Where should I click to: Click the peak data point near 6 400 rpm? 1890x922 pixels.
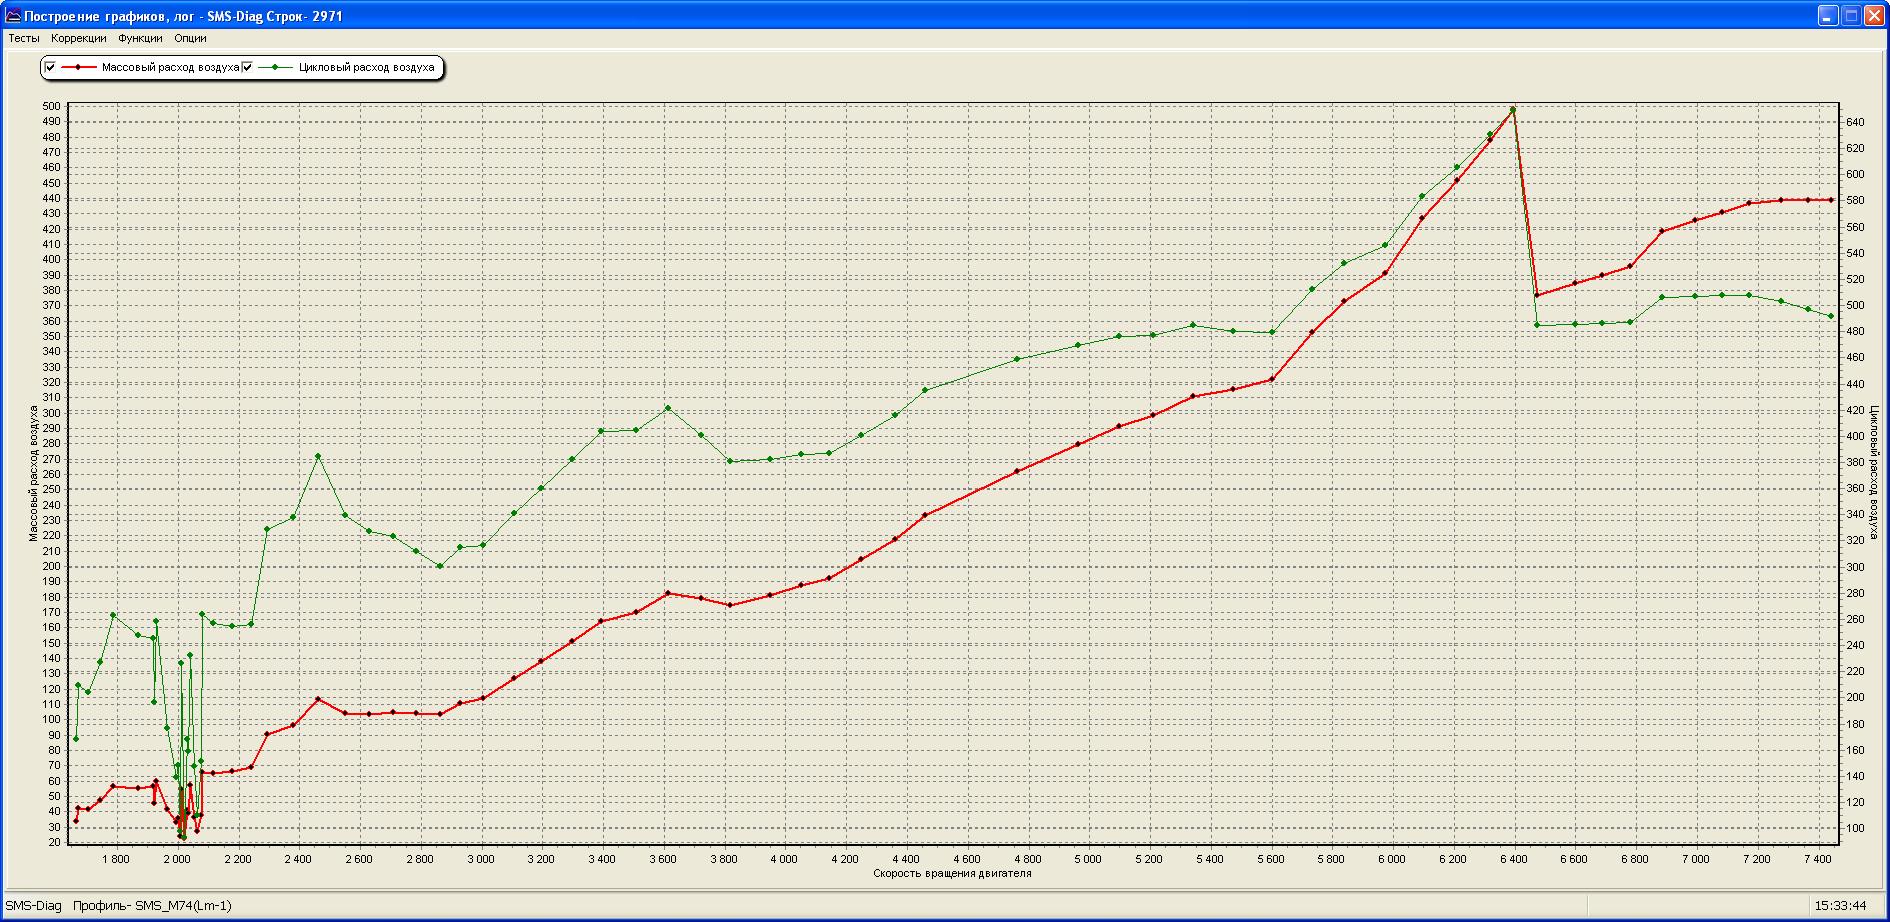tap(1513, 109)
